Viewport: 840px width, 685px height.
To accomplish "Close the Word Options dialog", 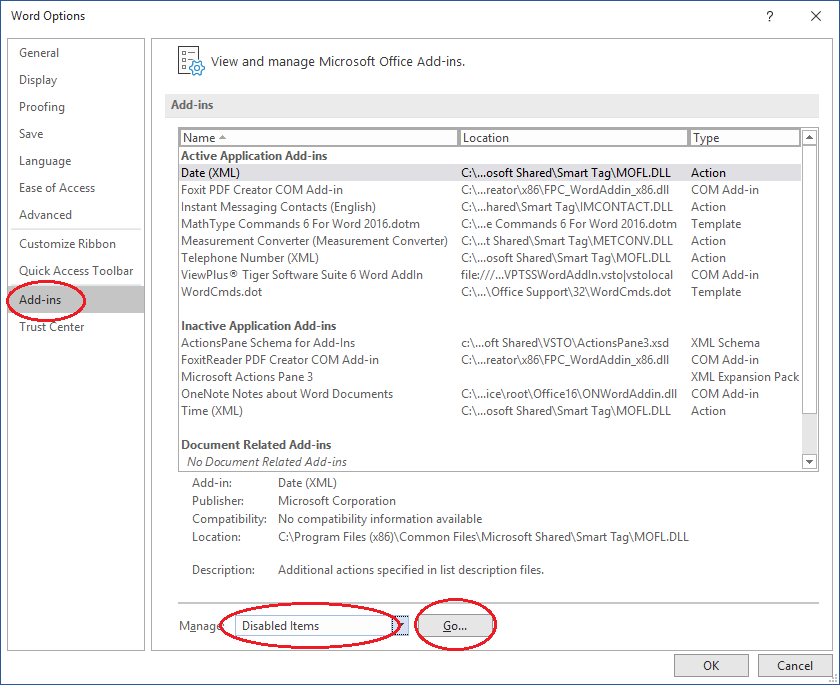I will click(814, 16).
